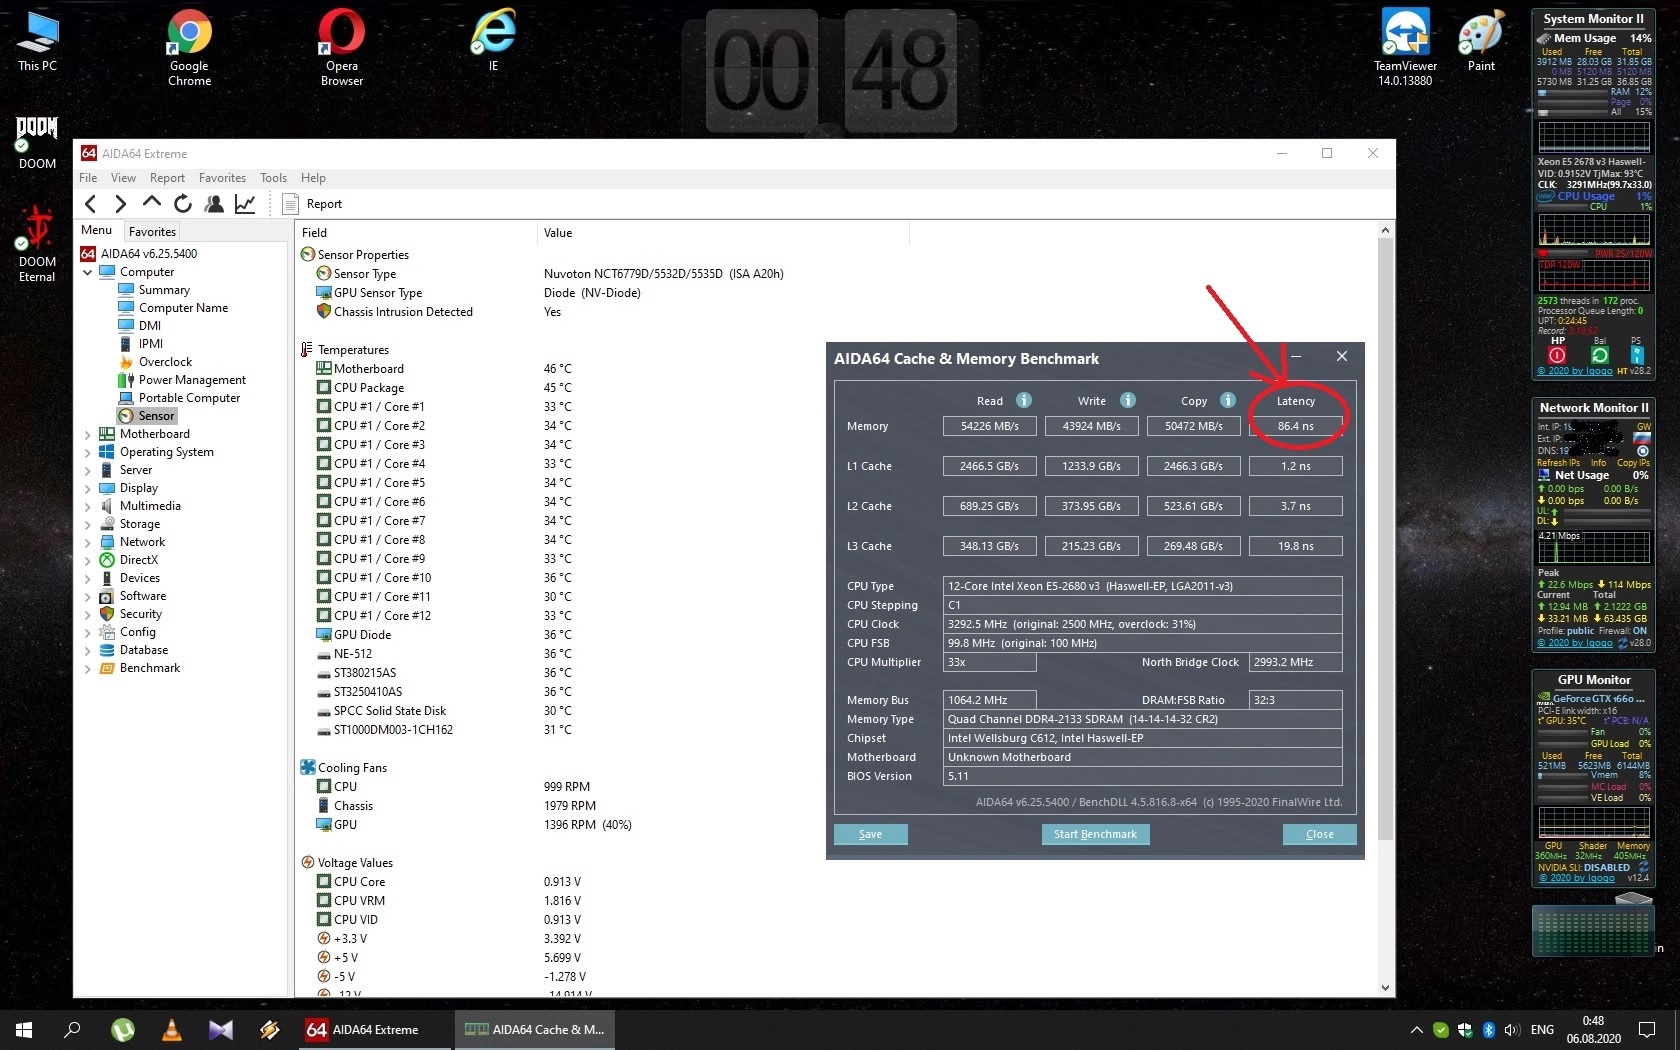This screenshot has height=1050, width=1680.
Task: Open the Windows Start menu
Action: pos(24,1030)
